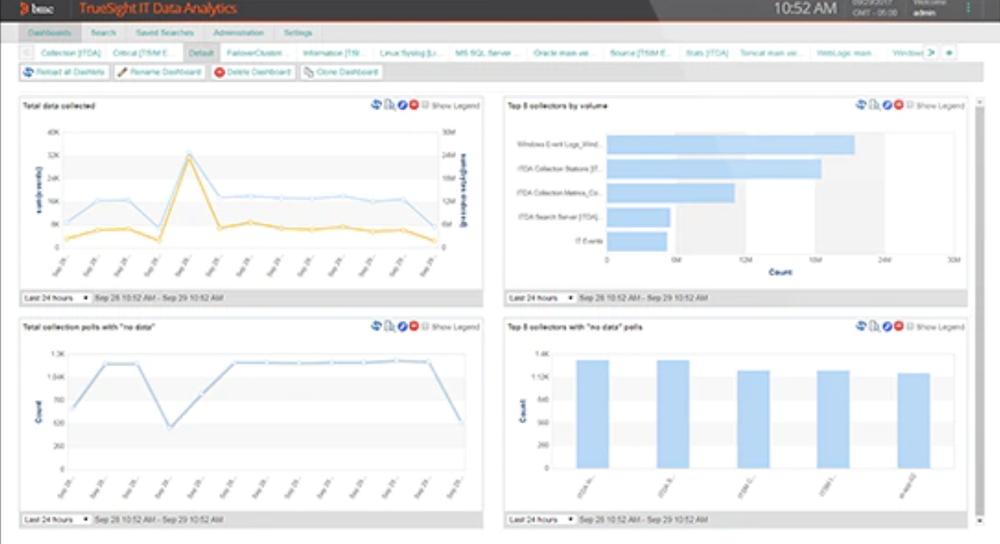1000x544 pixels.
Task: Edit the Total data collected dashlet
Action: (402, 105)
